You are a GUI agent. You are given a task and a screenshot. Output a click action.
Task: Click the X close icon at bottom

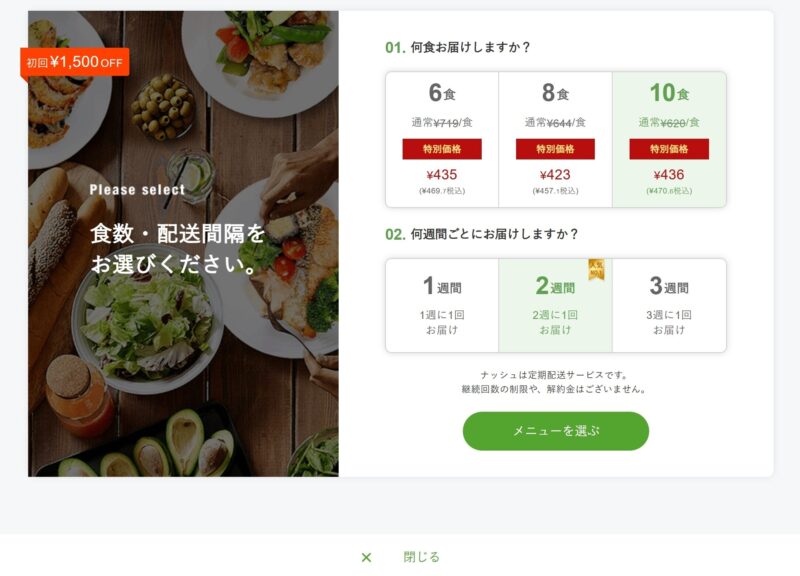tap(366, 557)
